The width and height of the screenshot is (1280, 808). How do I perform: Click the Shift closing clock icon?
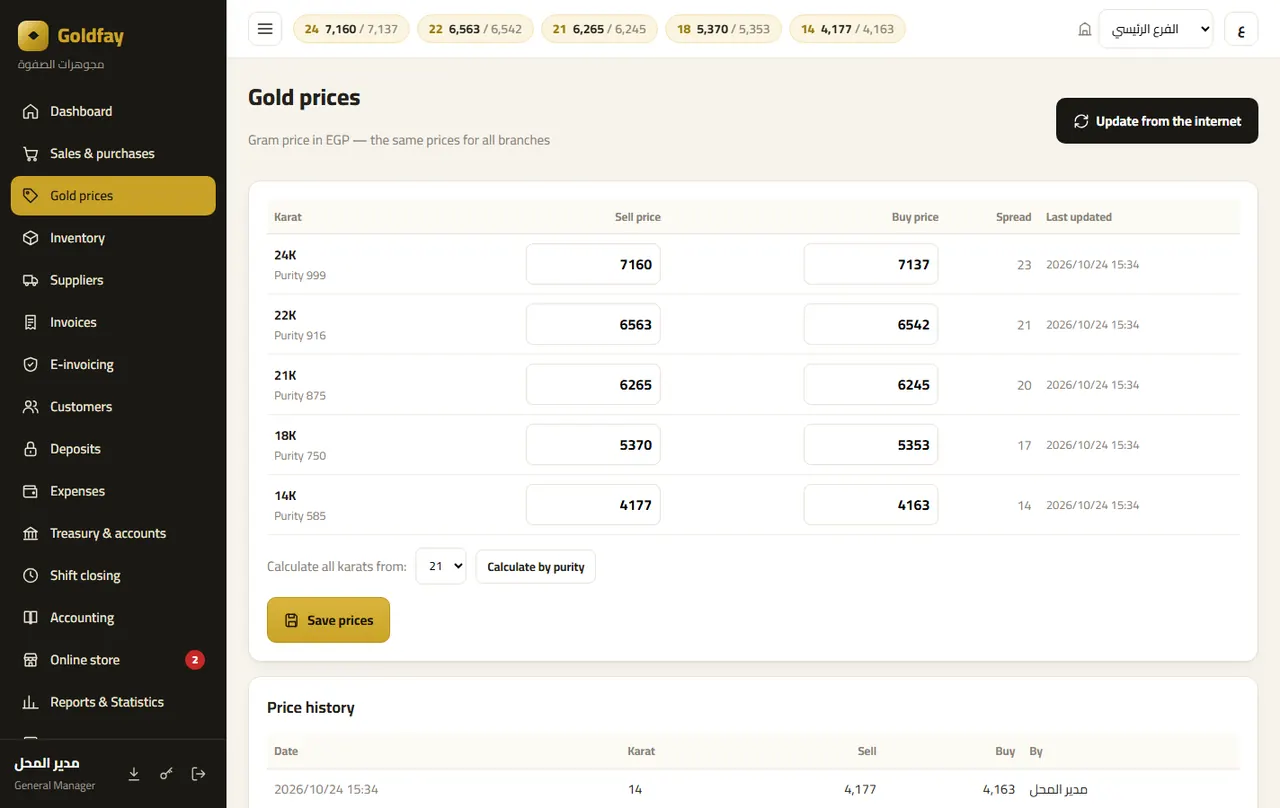click(x=31, y=575)
